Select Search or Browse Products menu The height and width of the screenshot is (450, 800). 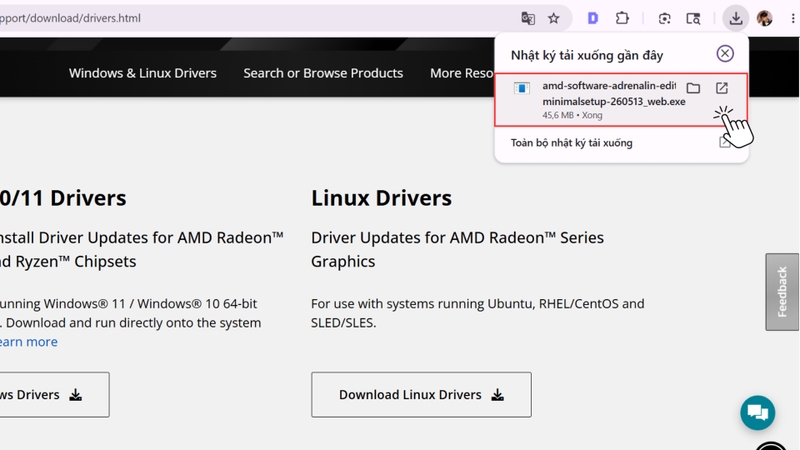click(x=323, y=73)
